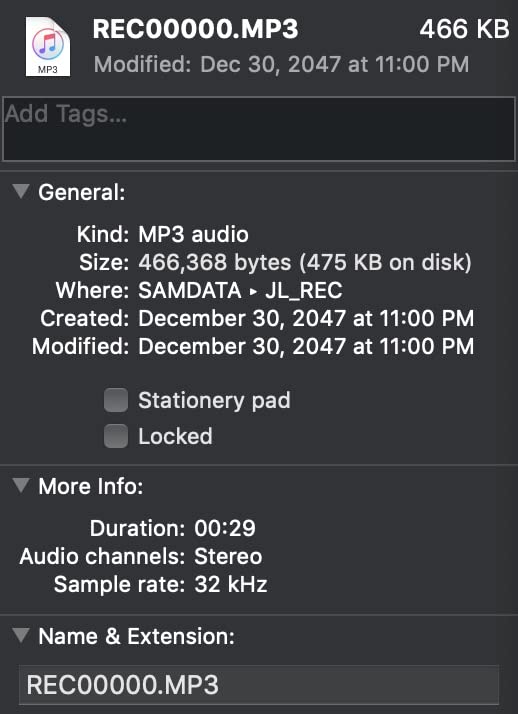Click the JL_REC folder in path

(x=304, y=291)
